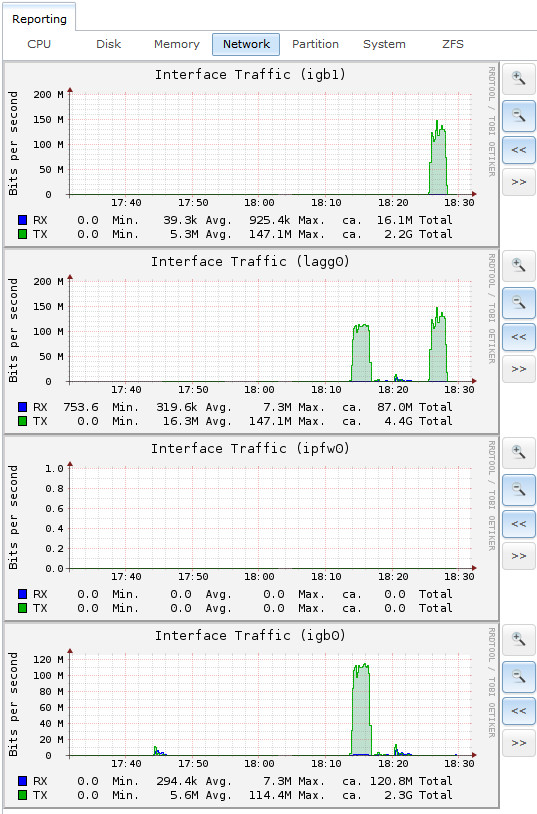Zoom out on the igb1 traffic graph
This screenshot has width=537, height=814.
[518, 115]
